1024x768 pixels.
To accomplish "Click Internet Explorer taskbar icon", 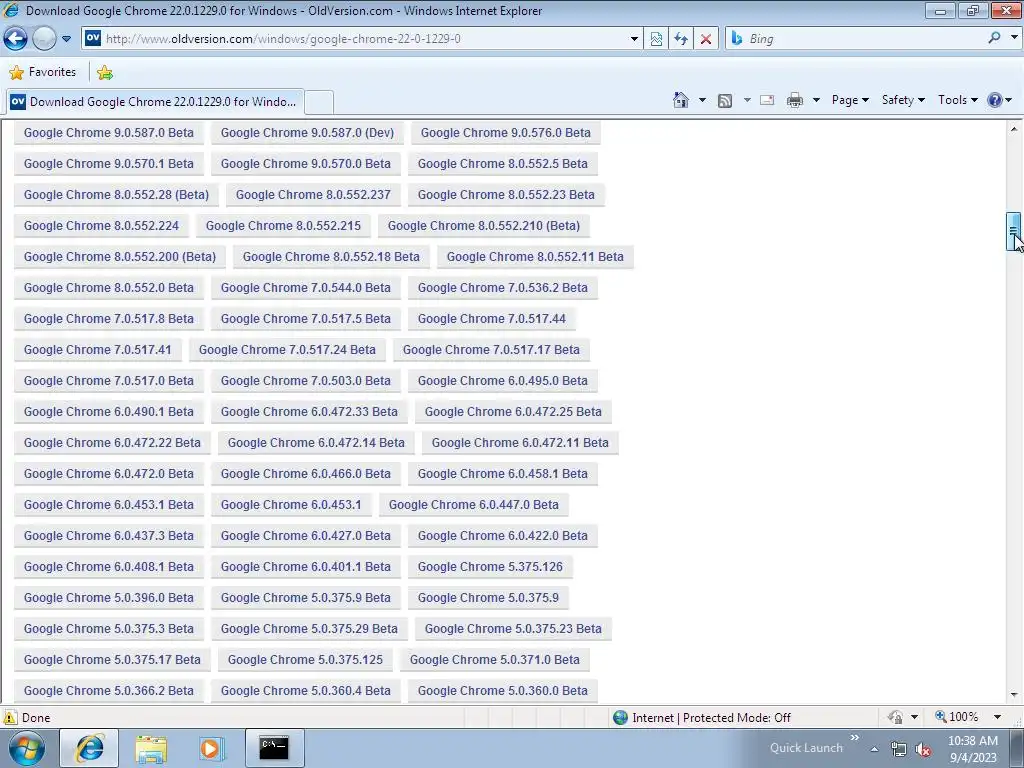I will point(89,748).
